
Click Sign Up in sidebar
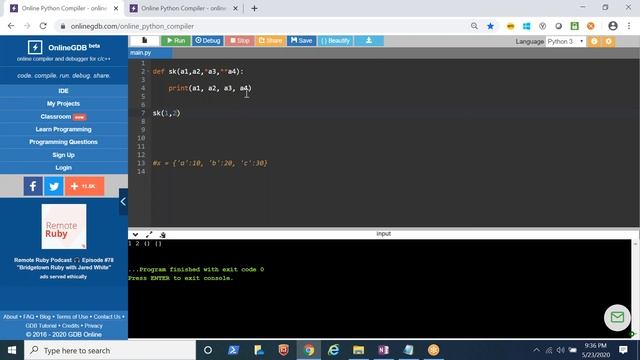[x=63, y=155]
